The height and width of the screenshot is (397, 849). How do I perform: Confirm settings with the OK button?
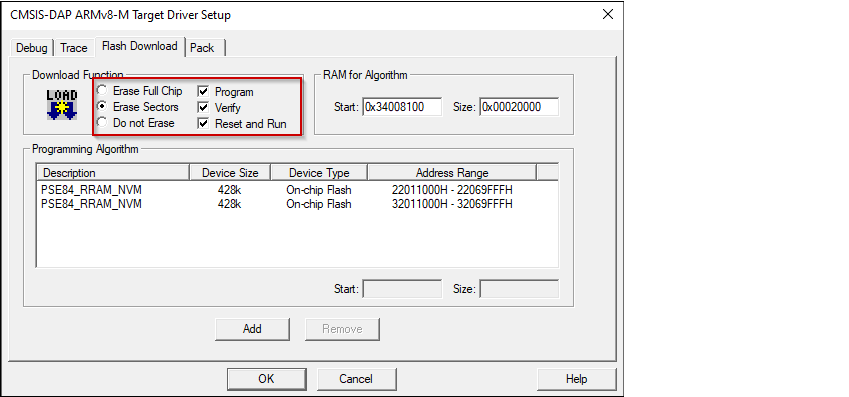(x=266, y=379)
